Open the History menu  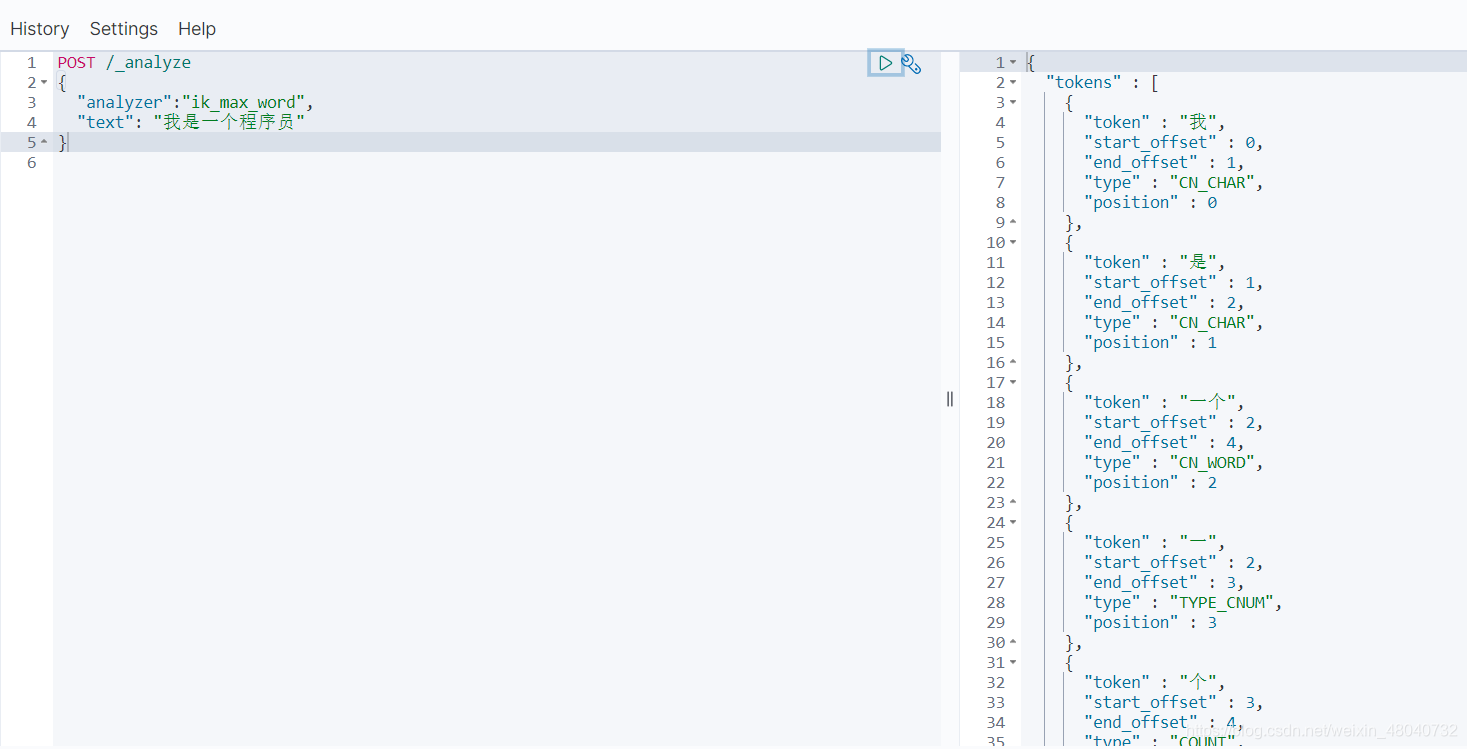pos(40,29)
